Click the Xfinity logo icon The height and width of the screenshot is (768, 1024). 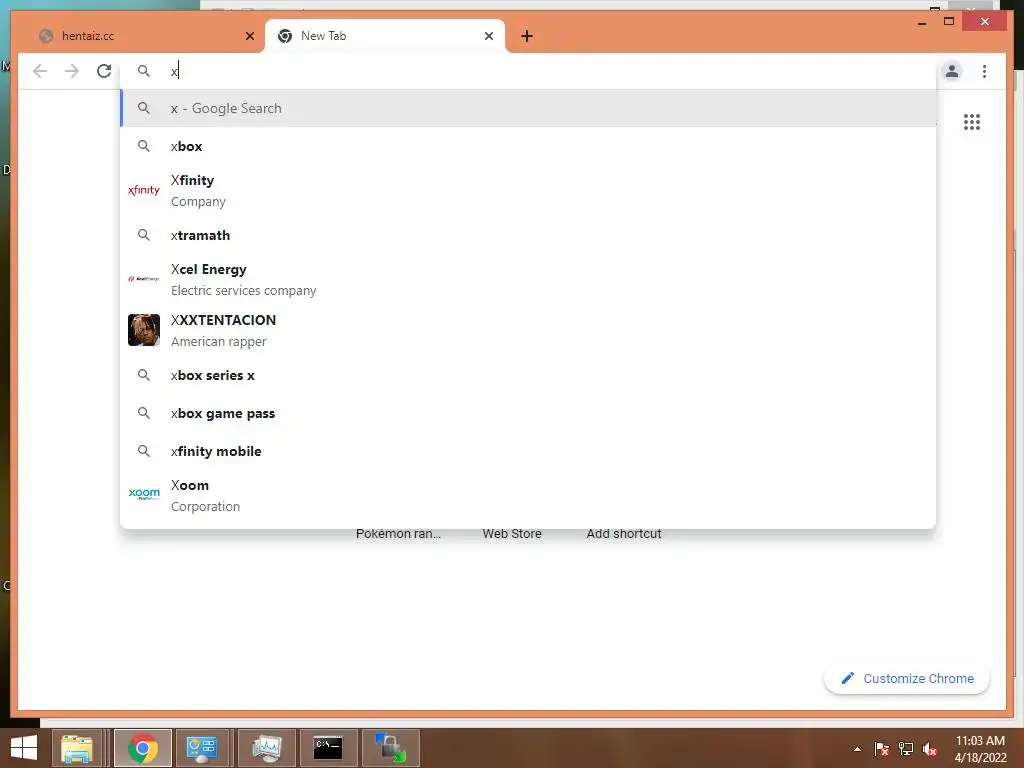144,190
